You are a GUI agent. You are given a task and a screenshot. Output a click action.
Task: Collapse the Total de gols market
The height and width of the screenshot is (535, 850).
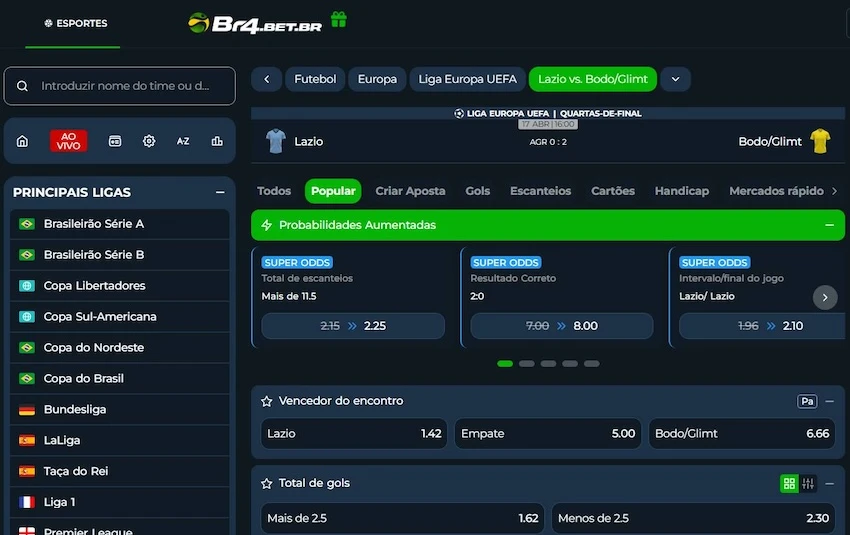tap(829, 484)
